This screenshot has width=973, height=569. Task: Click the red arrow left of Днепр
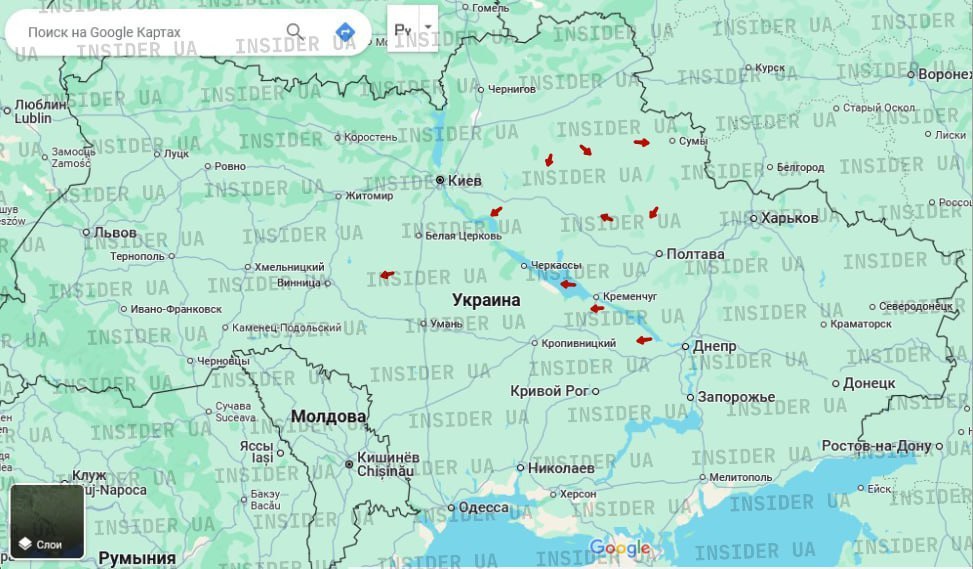coord(644,341)
